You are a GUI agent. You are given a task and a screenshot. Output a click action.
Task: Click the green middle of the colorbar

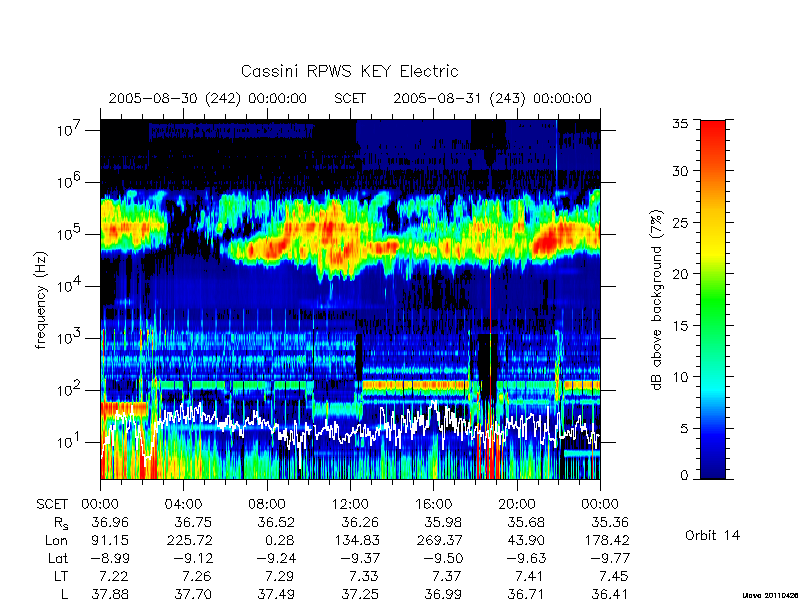(713, 301)
